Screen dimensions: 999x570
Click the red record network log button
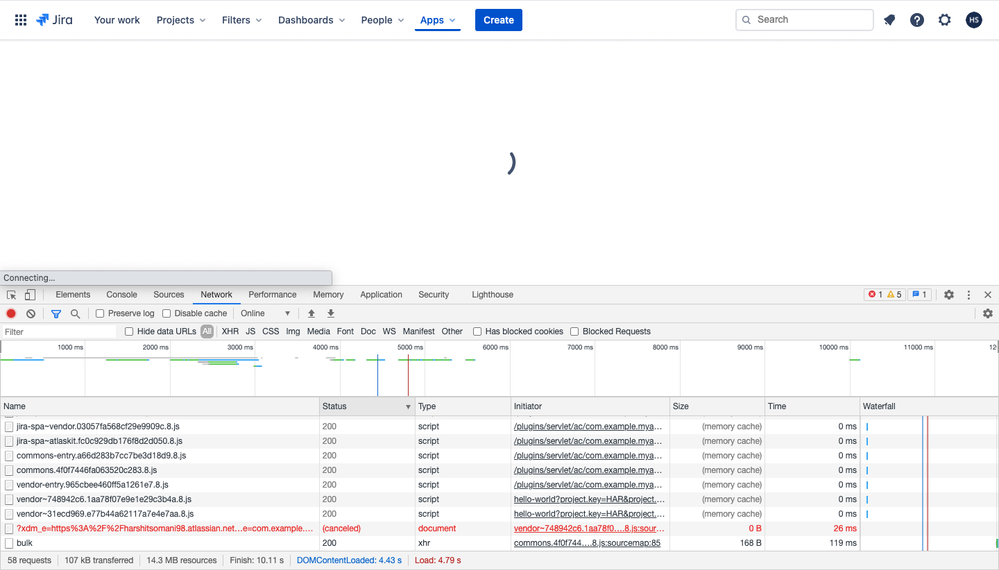(12, 314)
